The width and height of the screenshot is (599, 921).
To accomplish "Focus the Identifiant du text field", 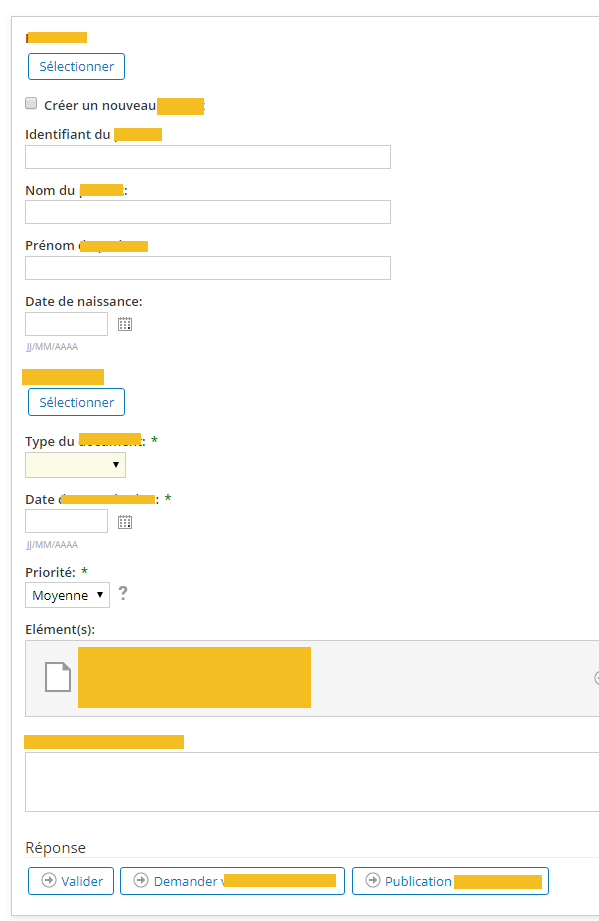I will 208,157.
